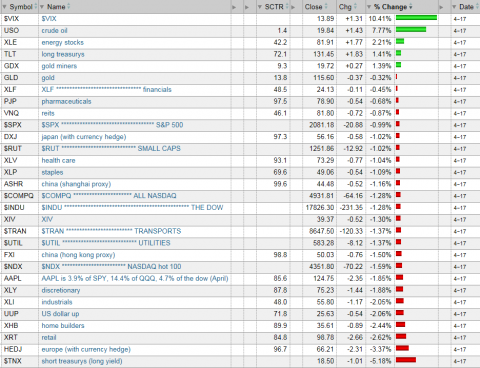Open europe (with currency hedge) link

coord(86,349)
